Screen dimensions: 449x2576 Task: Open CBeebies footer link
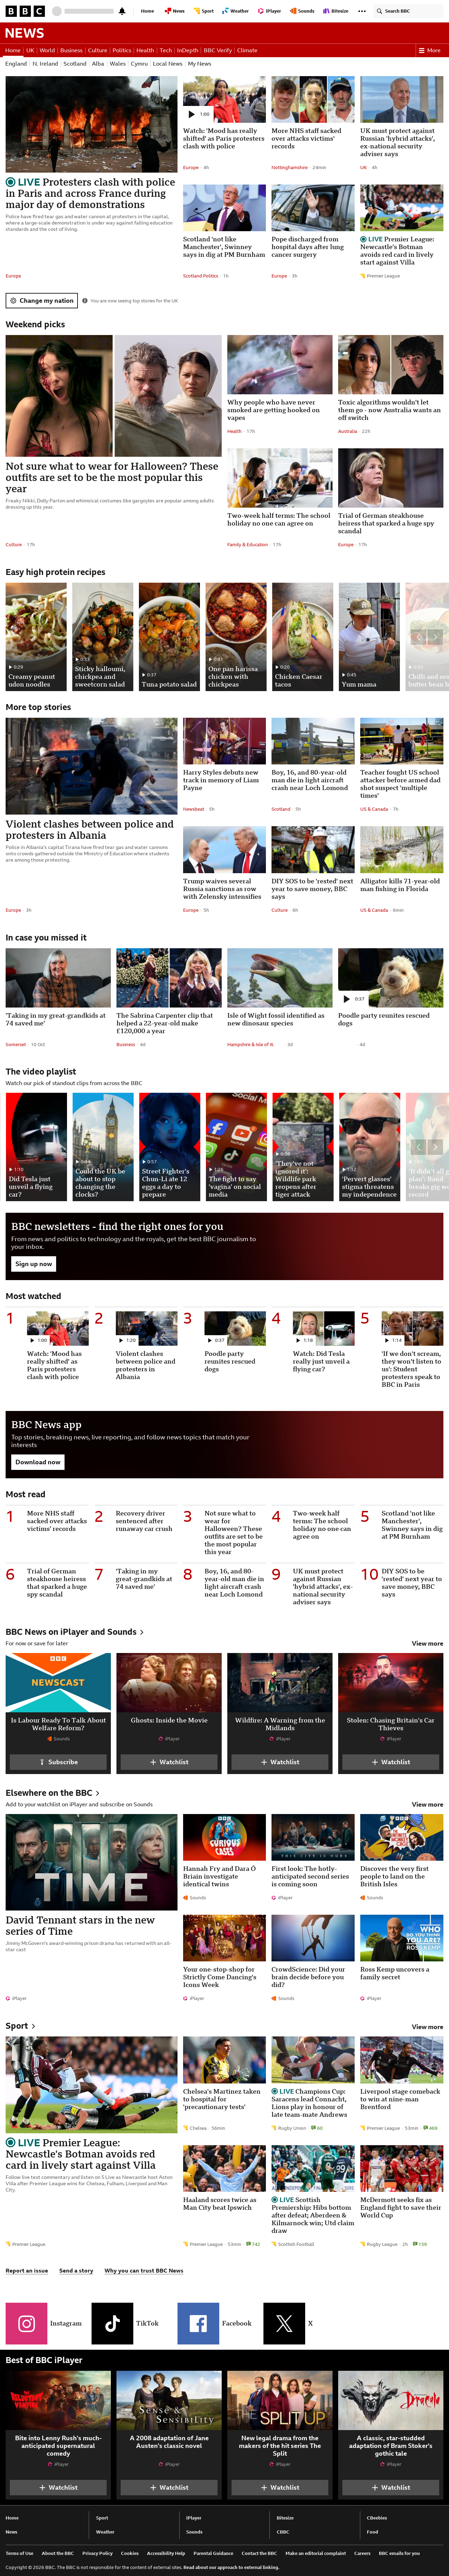377,2518
